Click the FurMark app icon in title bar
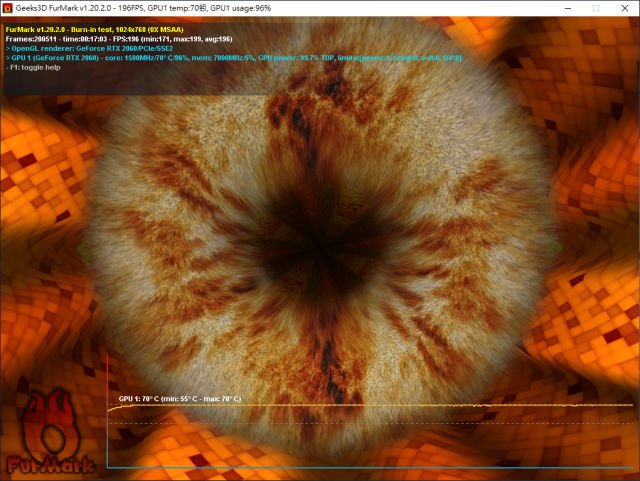 click(x=7, y=8)
